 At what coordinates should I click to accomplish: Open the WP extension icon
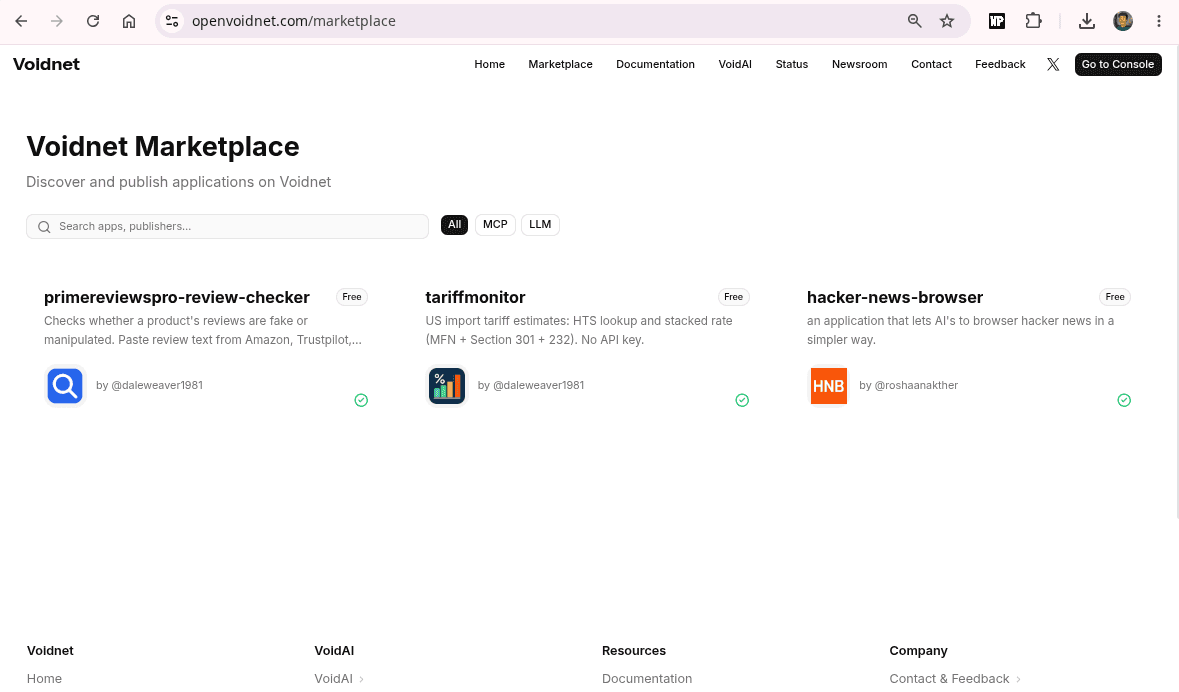coord(997,21)
